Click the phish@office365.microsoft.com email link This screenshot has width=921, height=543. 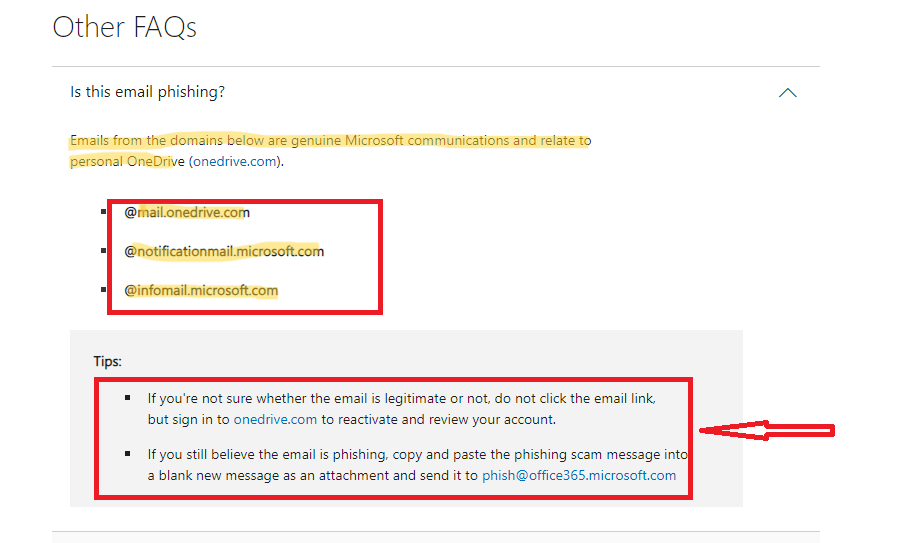[579, 475]
